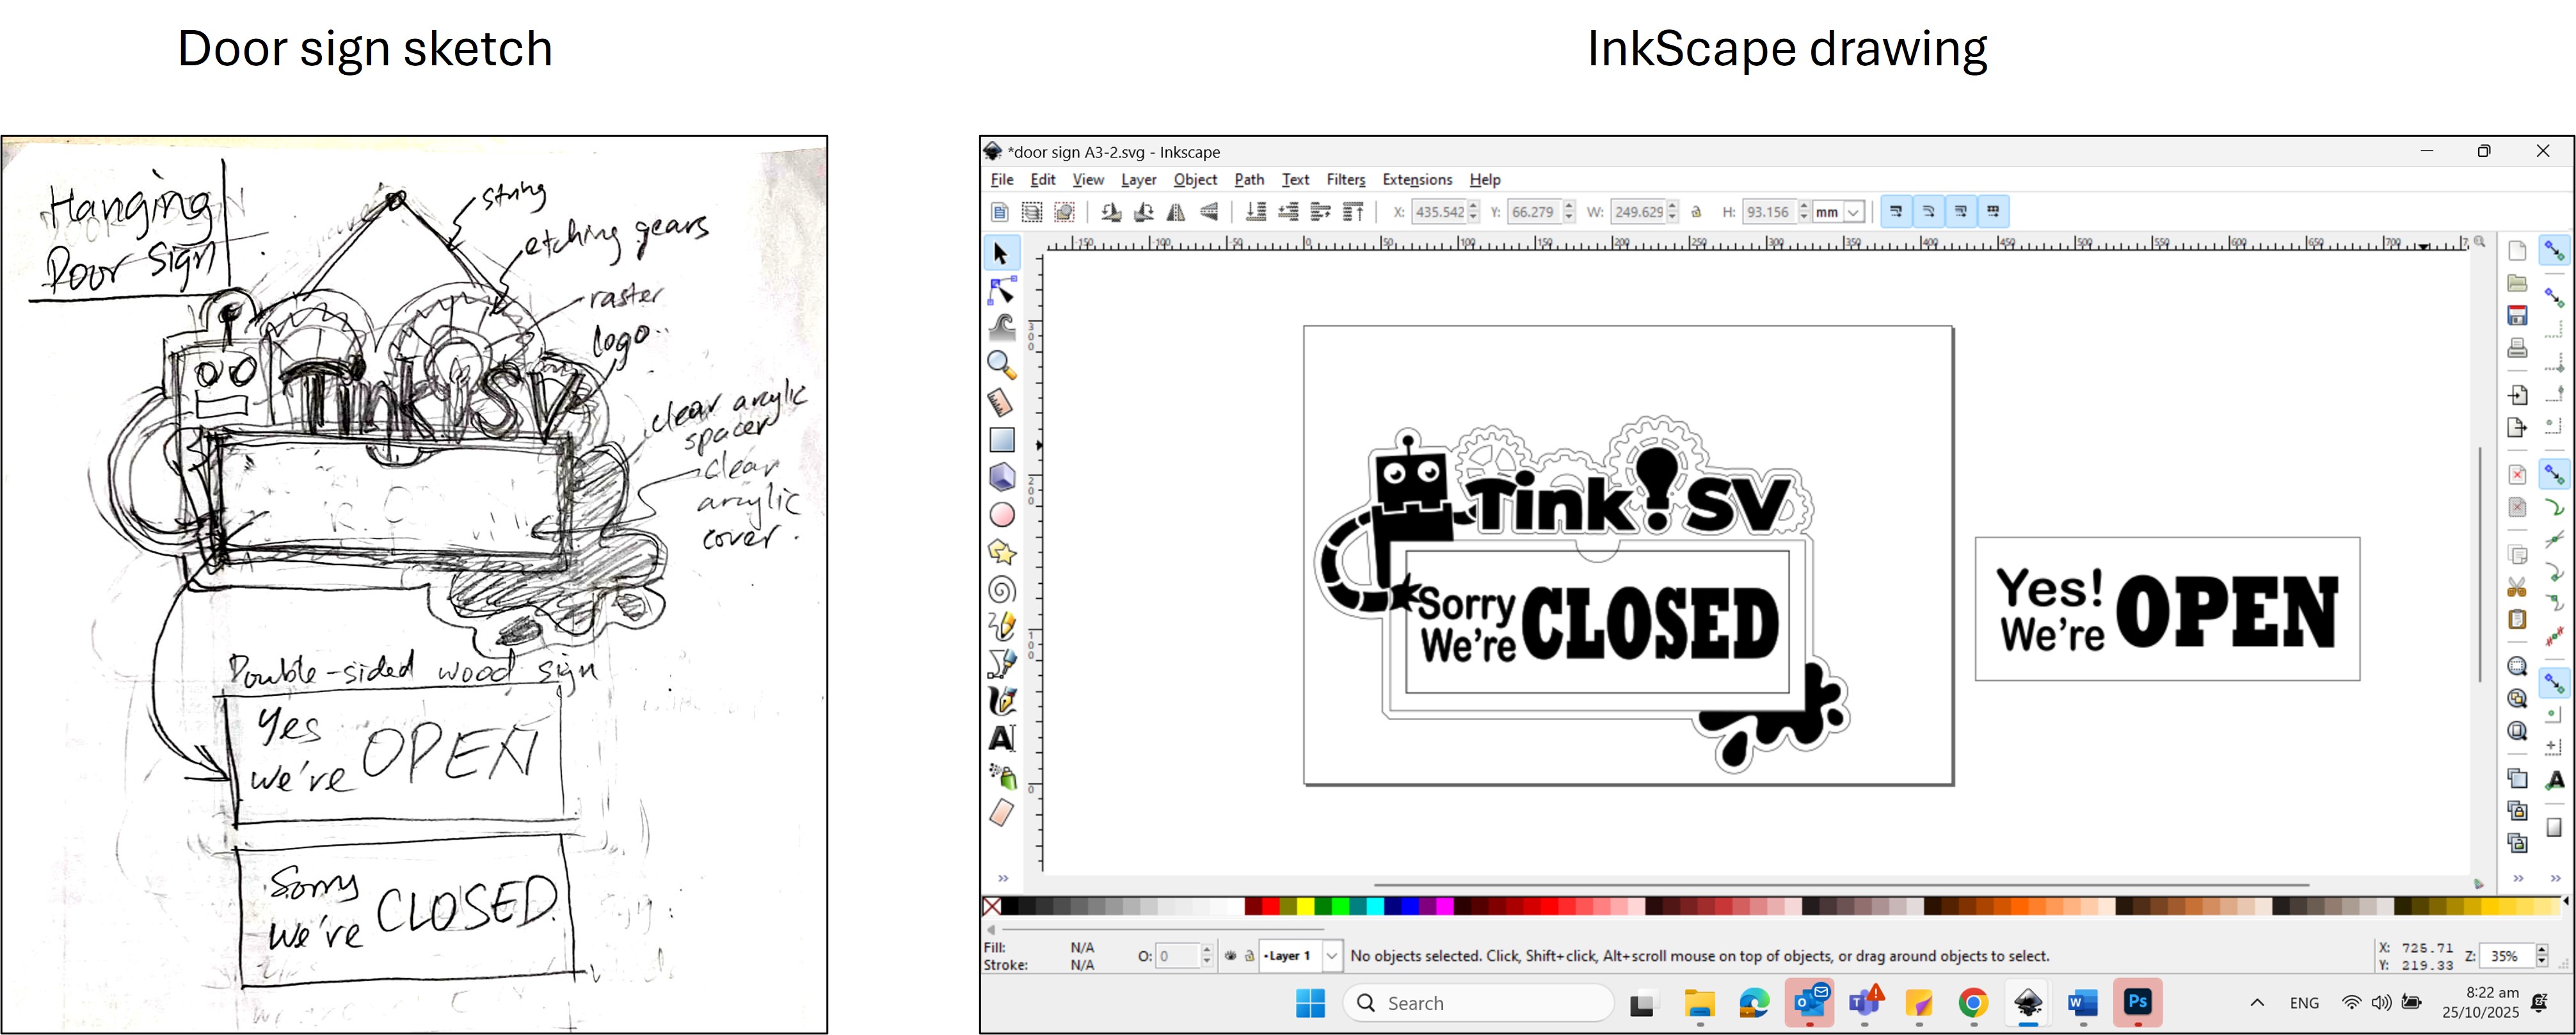The height and width of the screenshot is (1035, 2576).
Task: Expand the Layer 1 selector dropdown
Action: (1331, 956)
